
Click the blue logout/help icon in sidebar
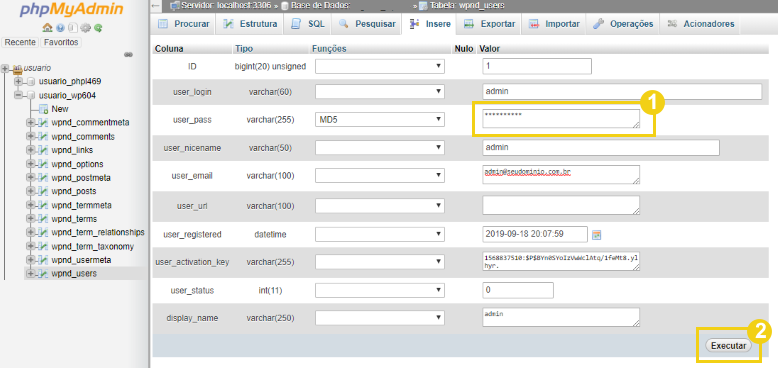point(60,28)
